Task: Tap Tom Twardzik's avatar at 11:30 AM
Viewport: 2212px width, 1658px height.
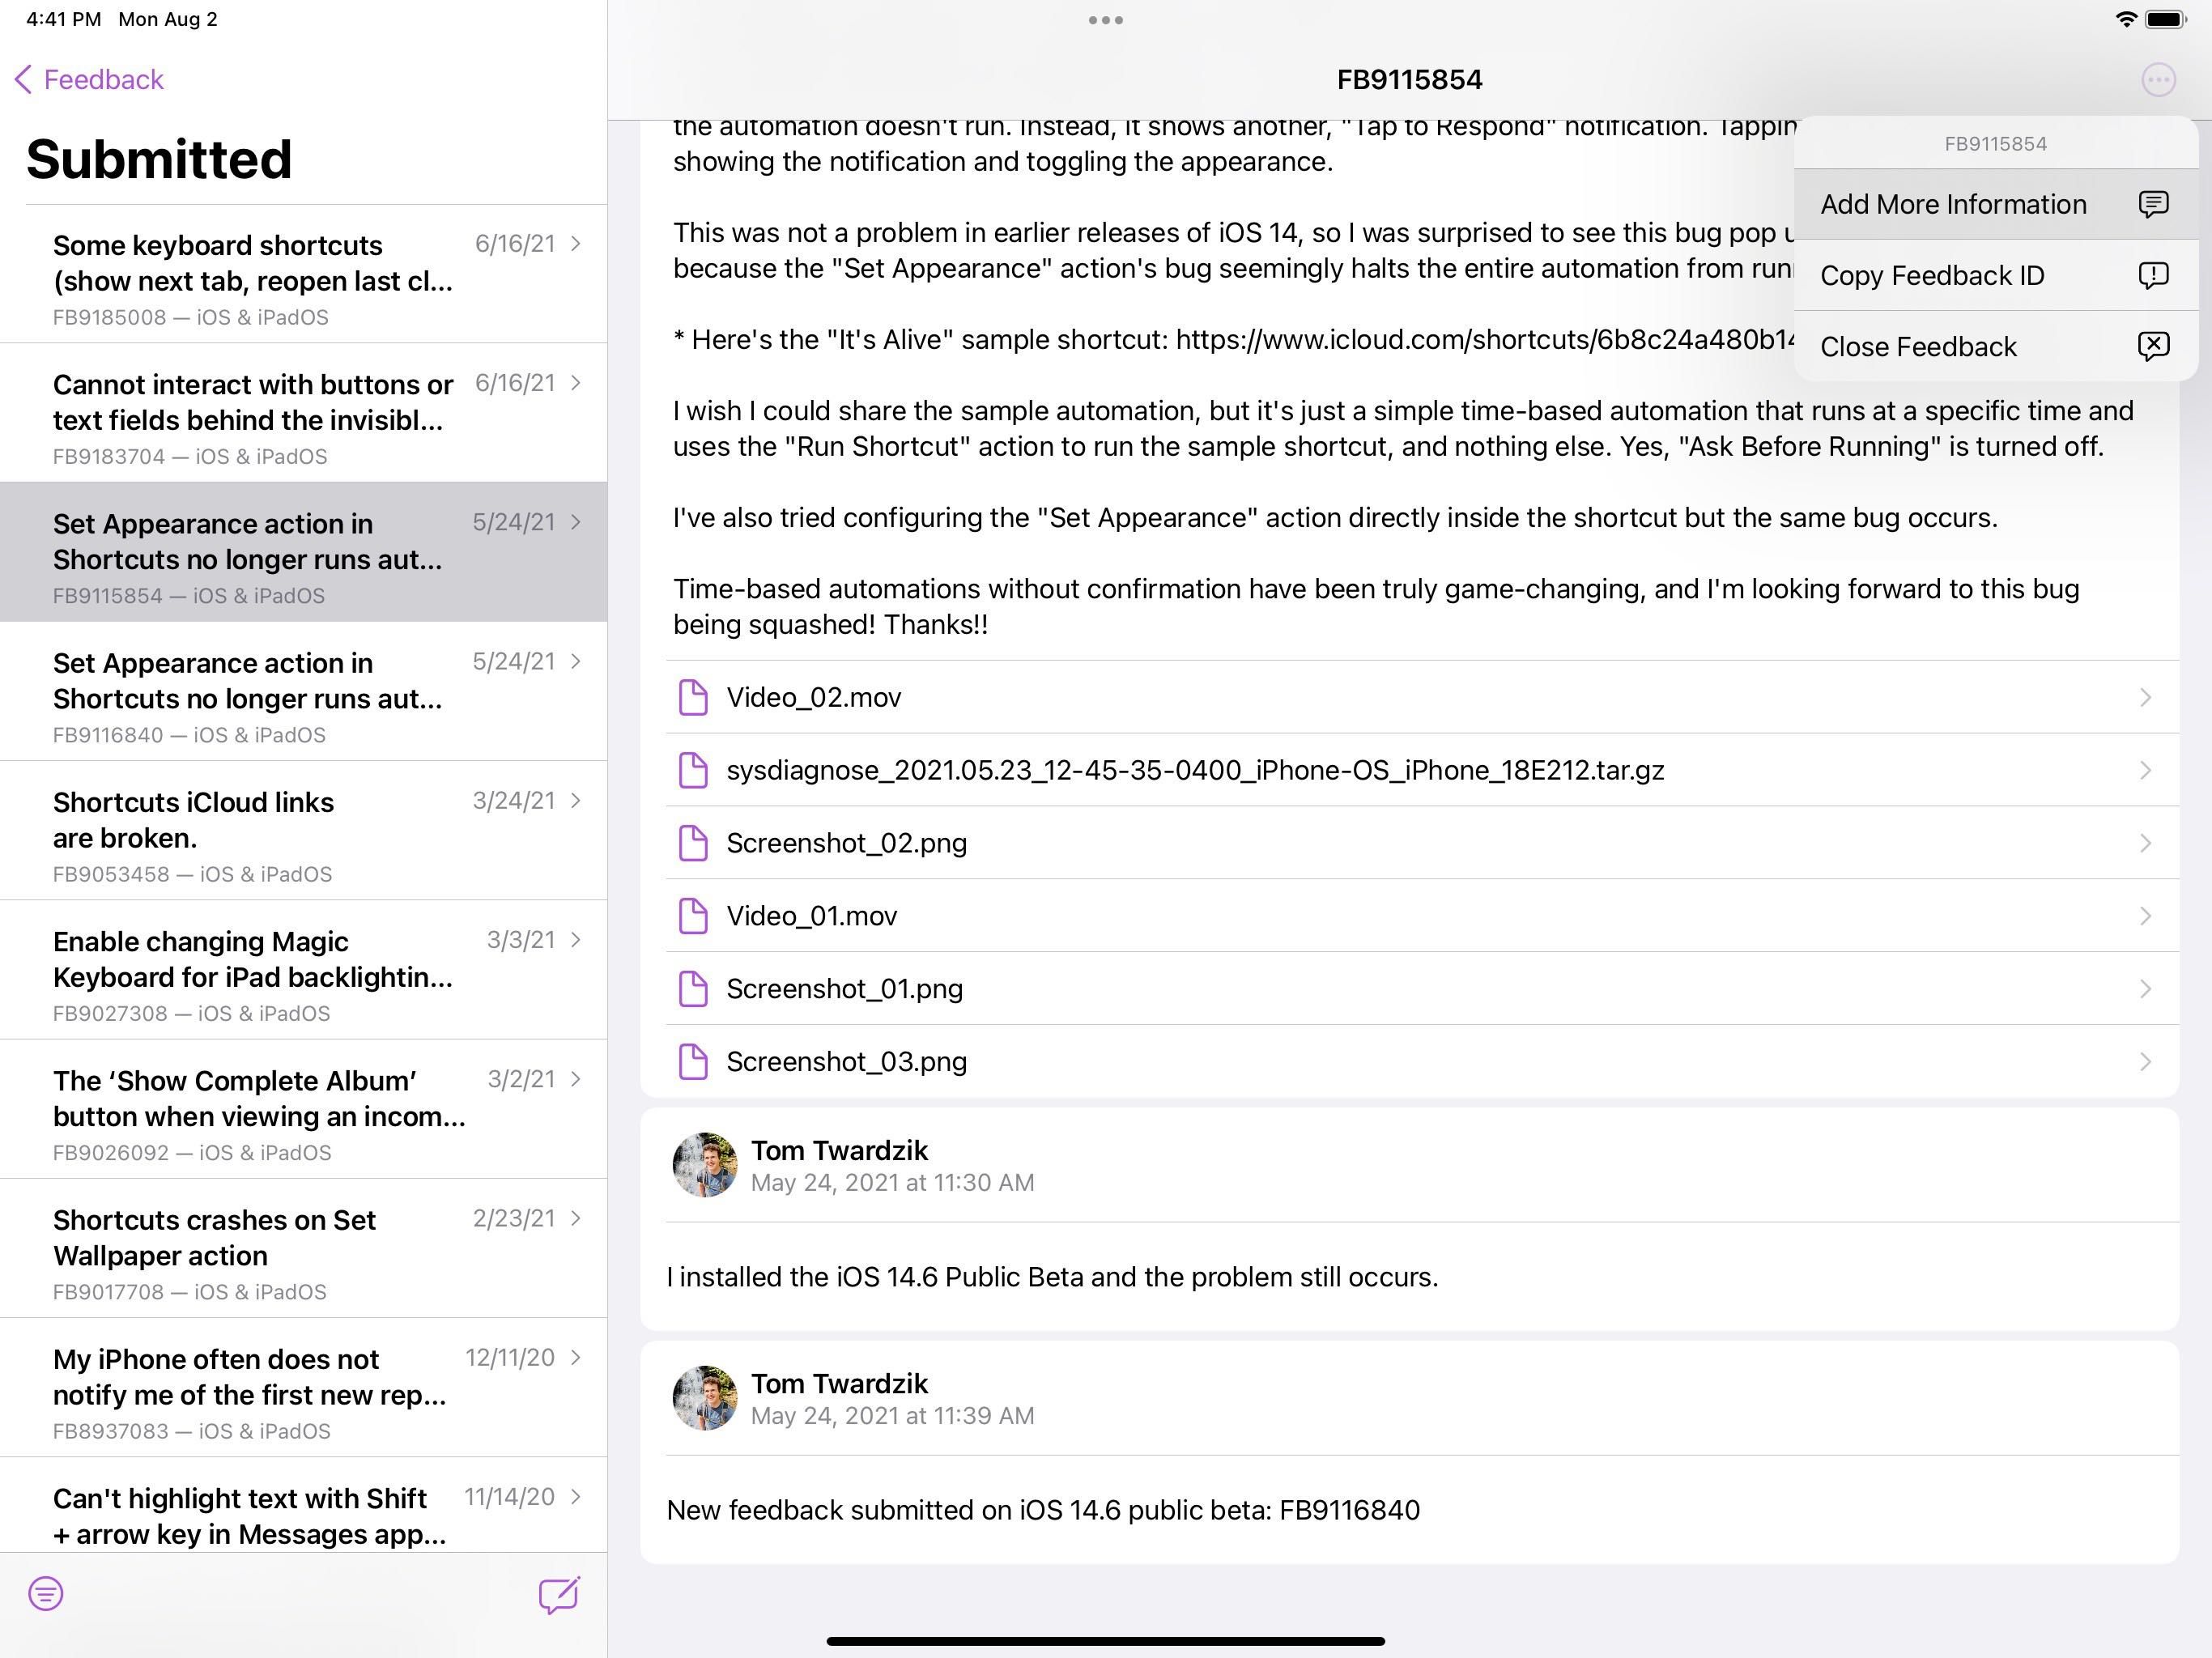Action: pyautogui.click(x=704, y=1165)
